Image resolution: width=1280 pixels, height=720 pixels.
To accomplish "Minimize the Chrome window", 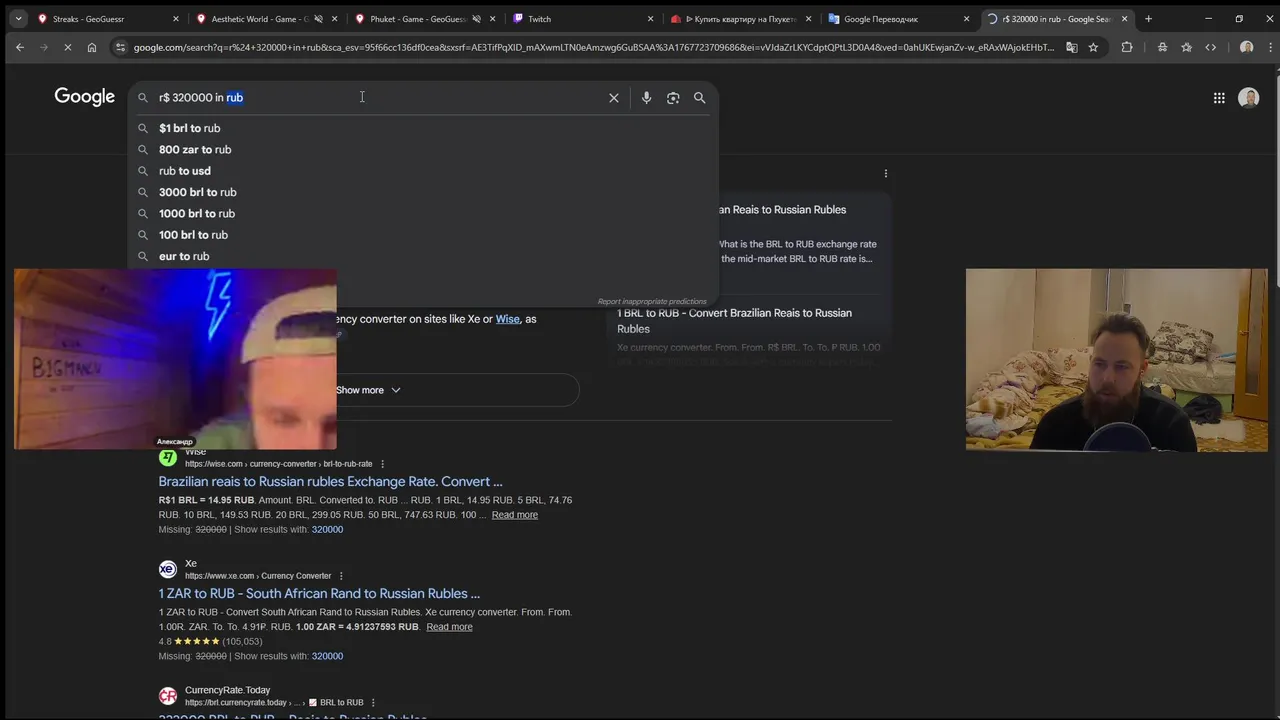I will (1208, 18).
